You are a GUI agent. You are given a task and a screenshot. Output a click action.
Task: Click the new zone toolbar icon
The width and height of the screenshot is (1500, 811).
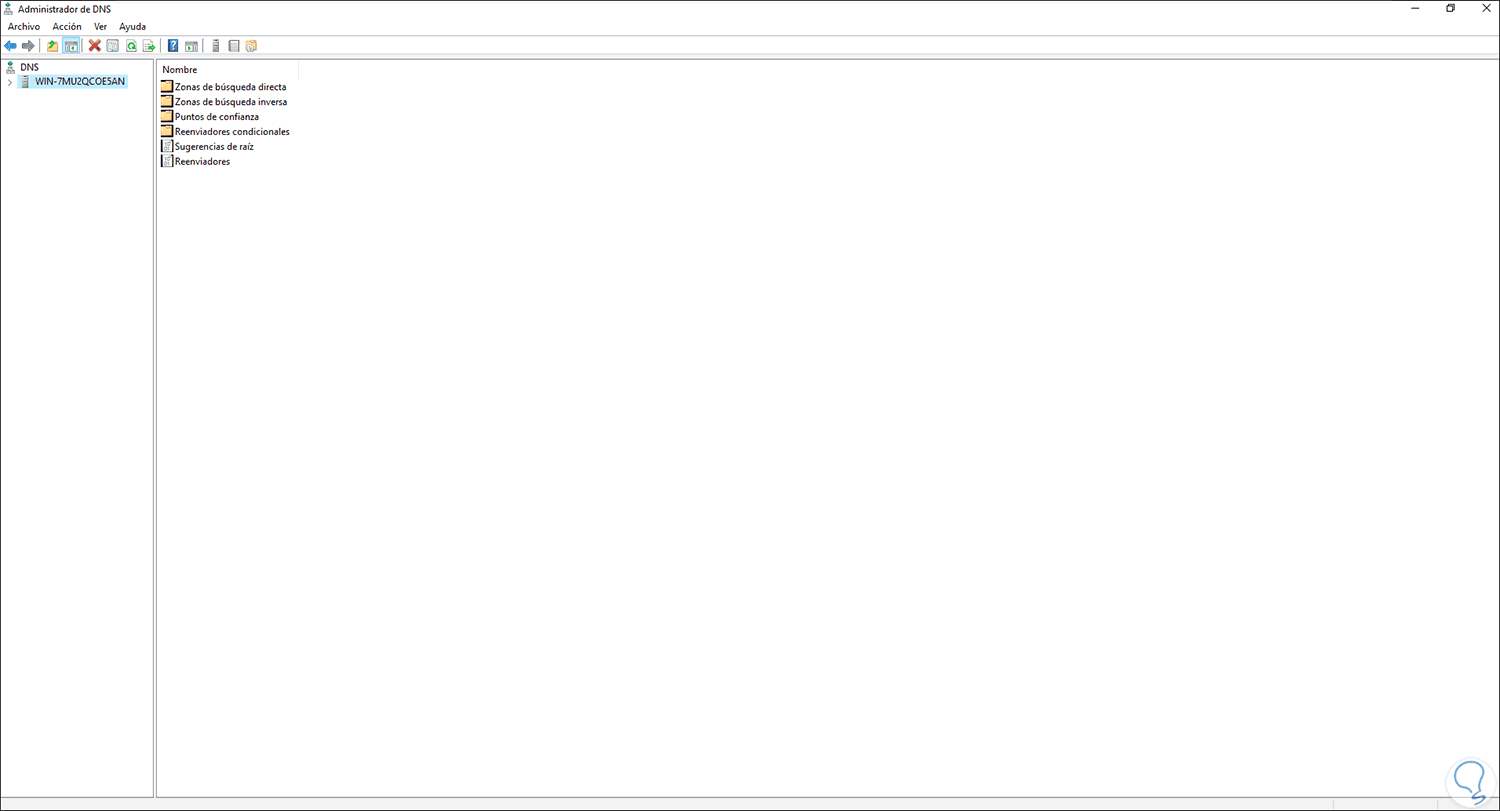[x=233, y=46]
